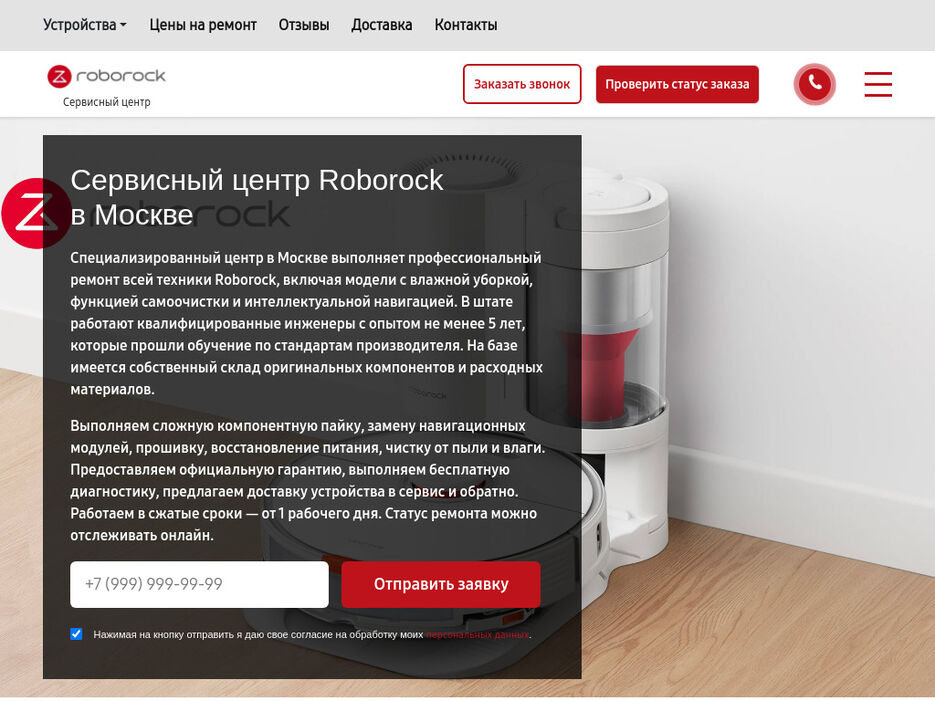
Task: Click the Сервисный центр Roborock heading
Action: tap(256, 197)
